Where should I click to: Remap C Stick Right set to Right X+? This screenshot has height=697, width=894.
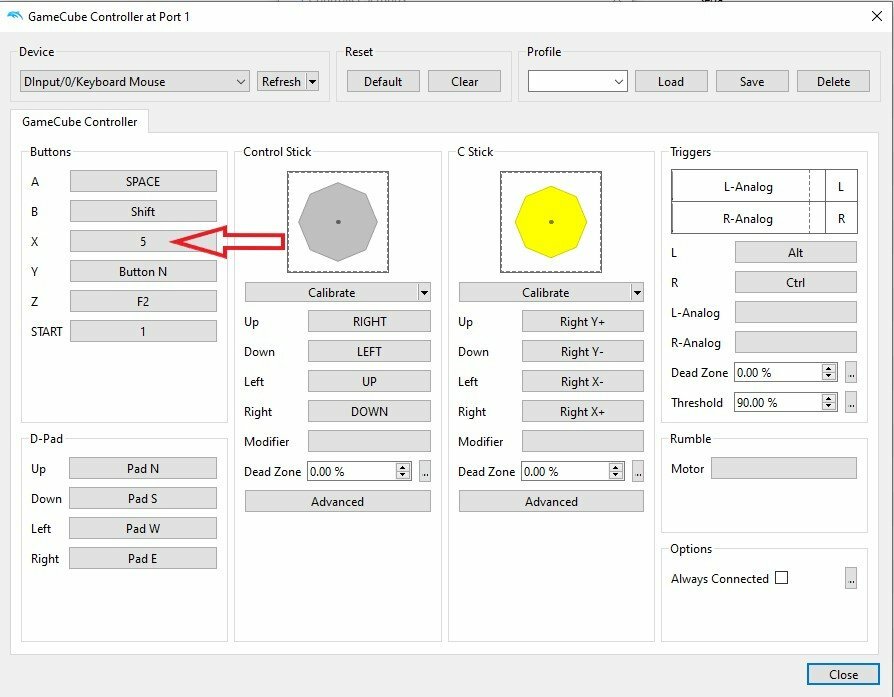pyautogui.click(x=583, y=411)
